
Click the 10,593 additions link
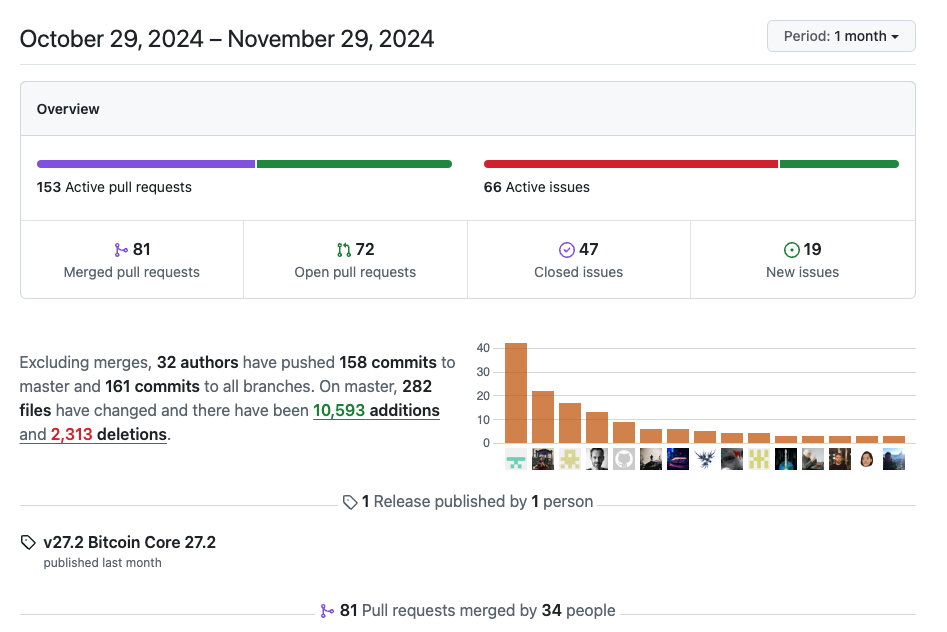[x=376, y=411]
